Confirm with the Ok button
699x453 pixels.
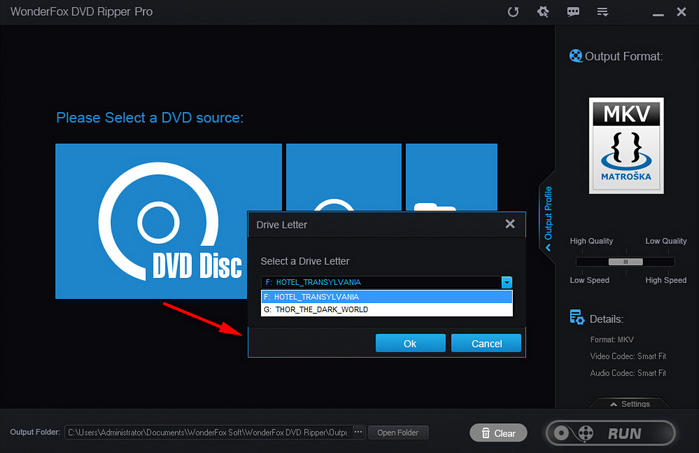coord(411,343)
